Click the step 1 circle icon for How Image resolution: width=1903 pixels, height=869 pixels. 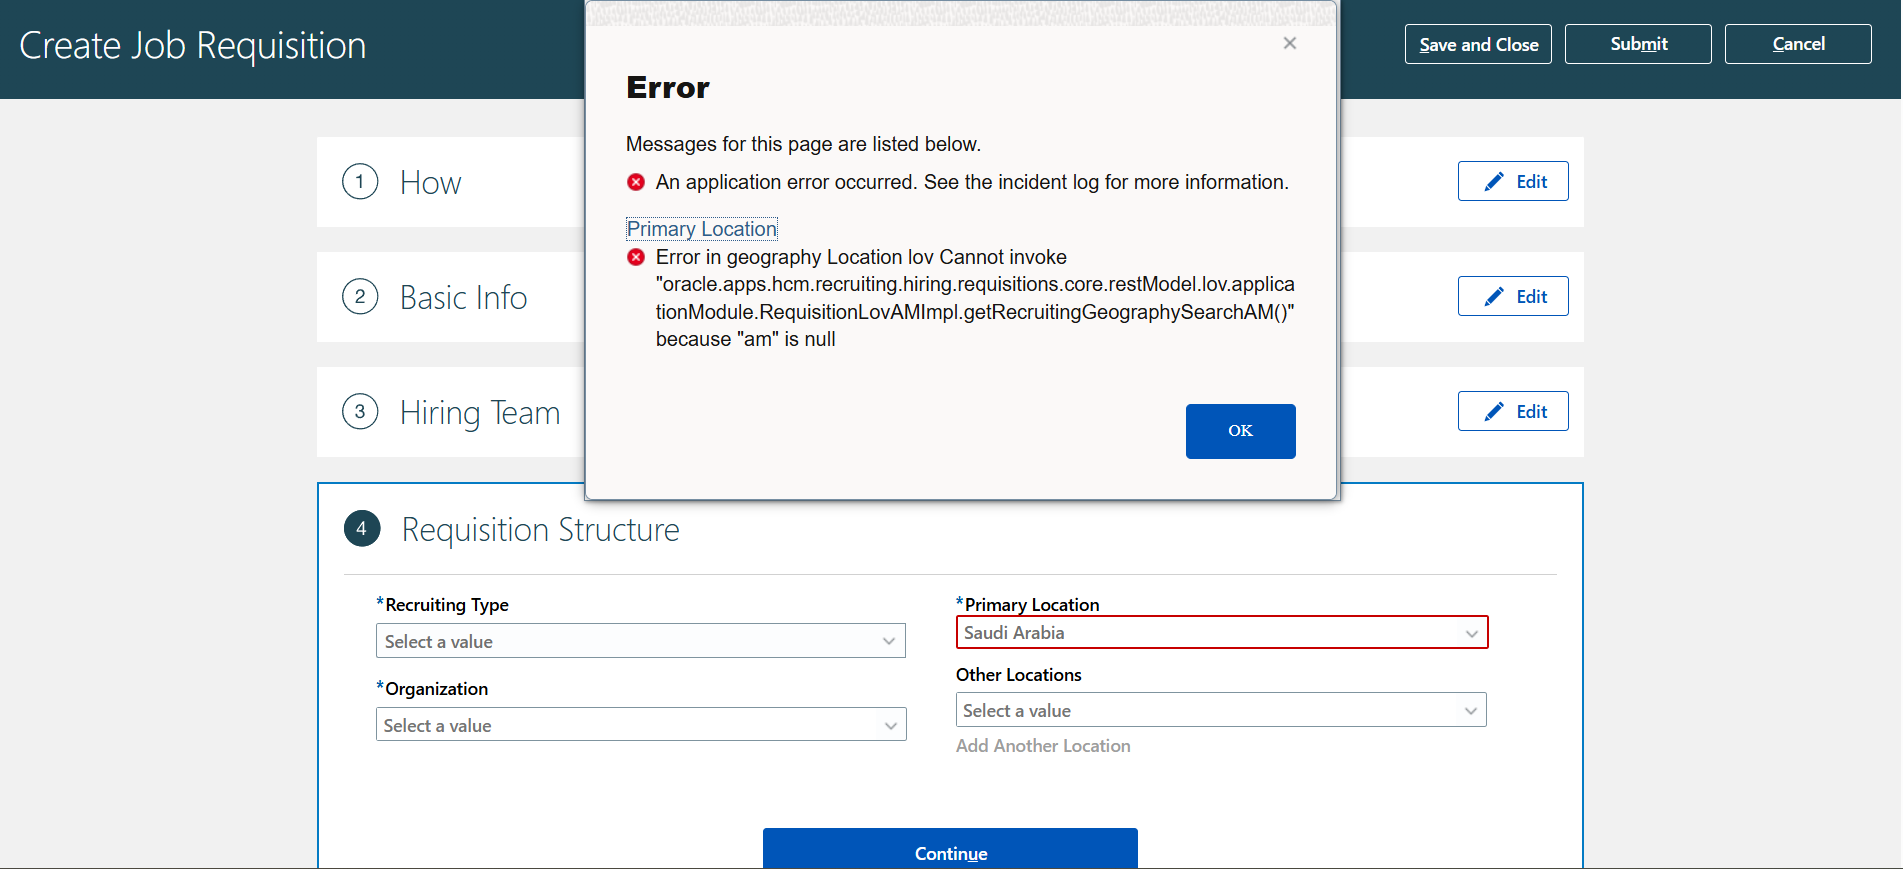pos(360,182)
